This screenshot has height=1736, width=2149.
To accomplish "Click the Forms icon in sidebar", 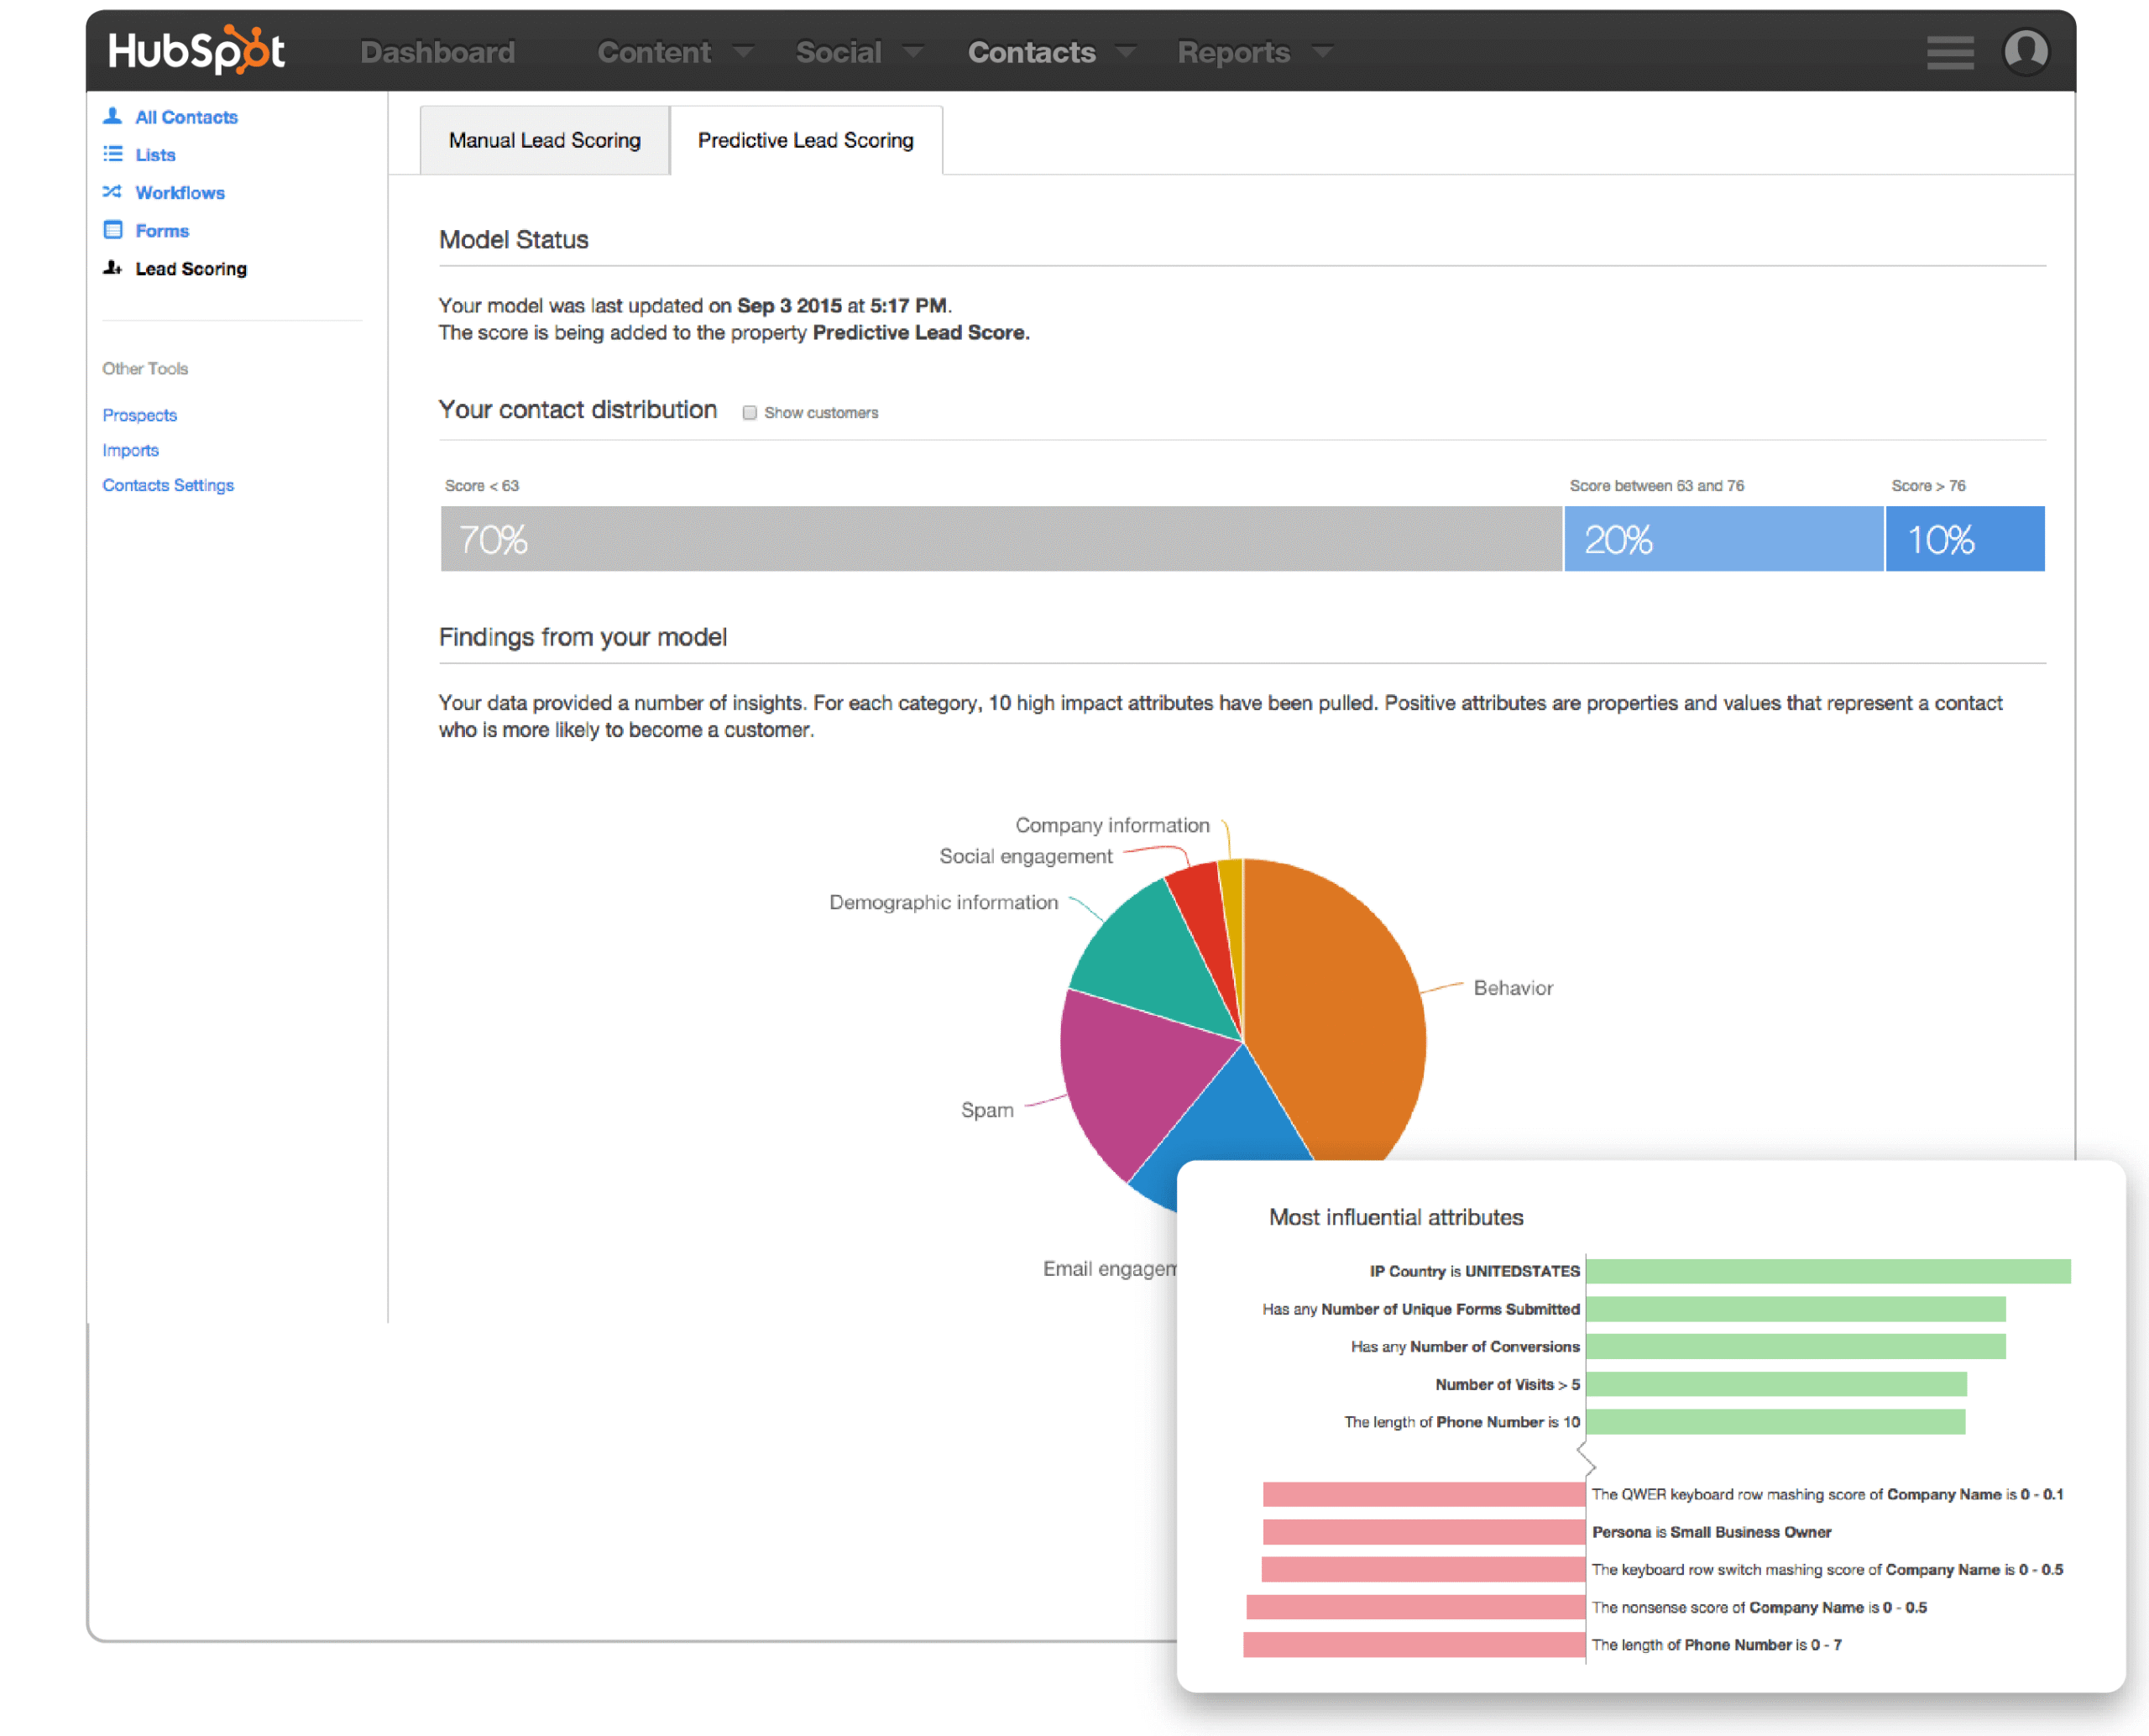I will pyautogui.click(x=113, y=230).
